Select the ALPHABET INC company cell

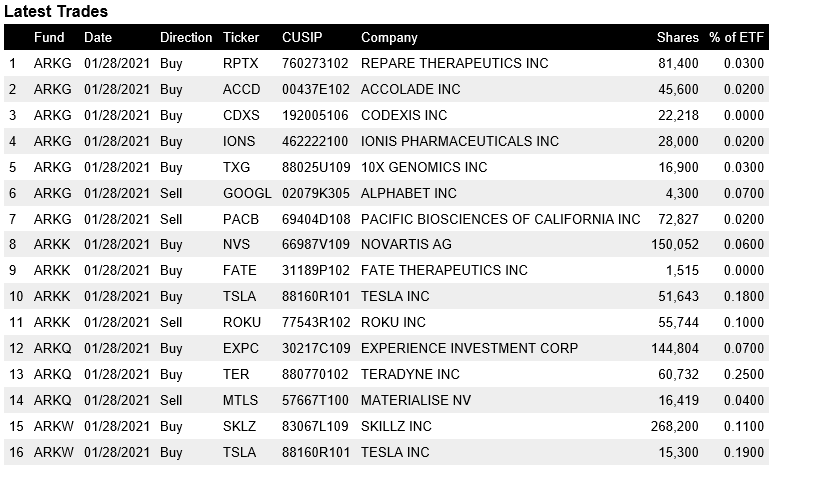pyautogui.click(x=408, y=193)
